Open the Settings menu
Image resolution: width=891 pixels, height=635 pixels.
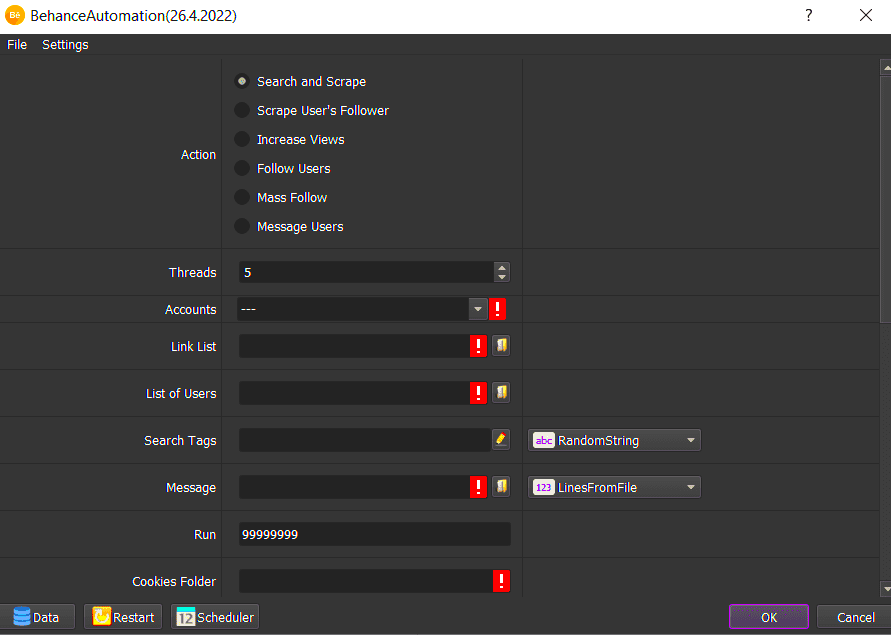click(65, 45)
